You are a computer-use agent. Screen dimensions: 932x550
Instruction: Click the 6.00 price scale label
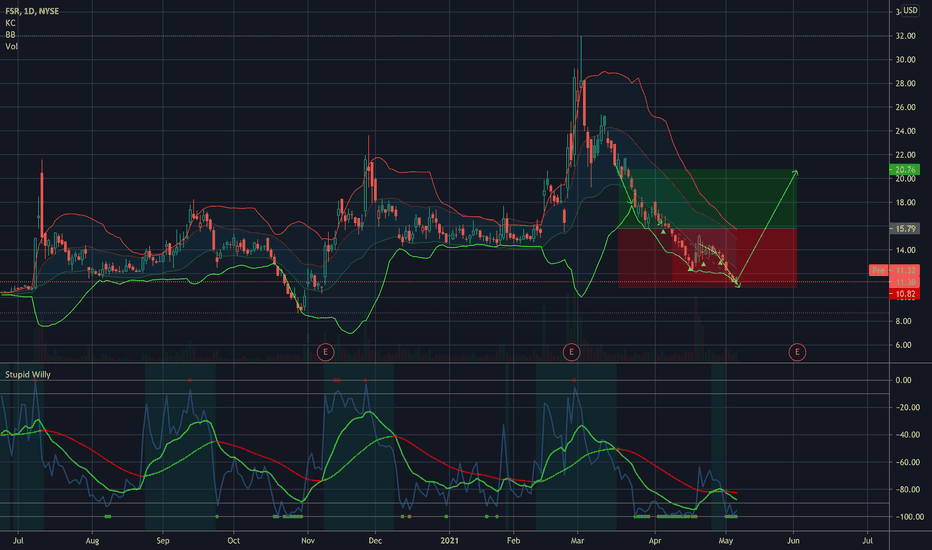903,345
